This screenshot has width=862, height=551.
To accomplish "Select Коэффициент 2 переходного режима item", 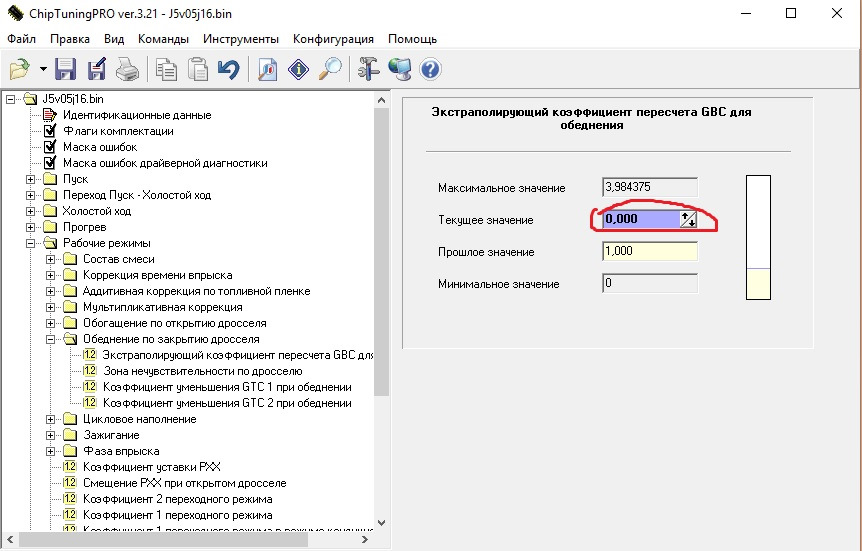I will tap(178, 499).
